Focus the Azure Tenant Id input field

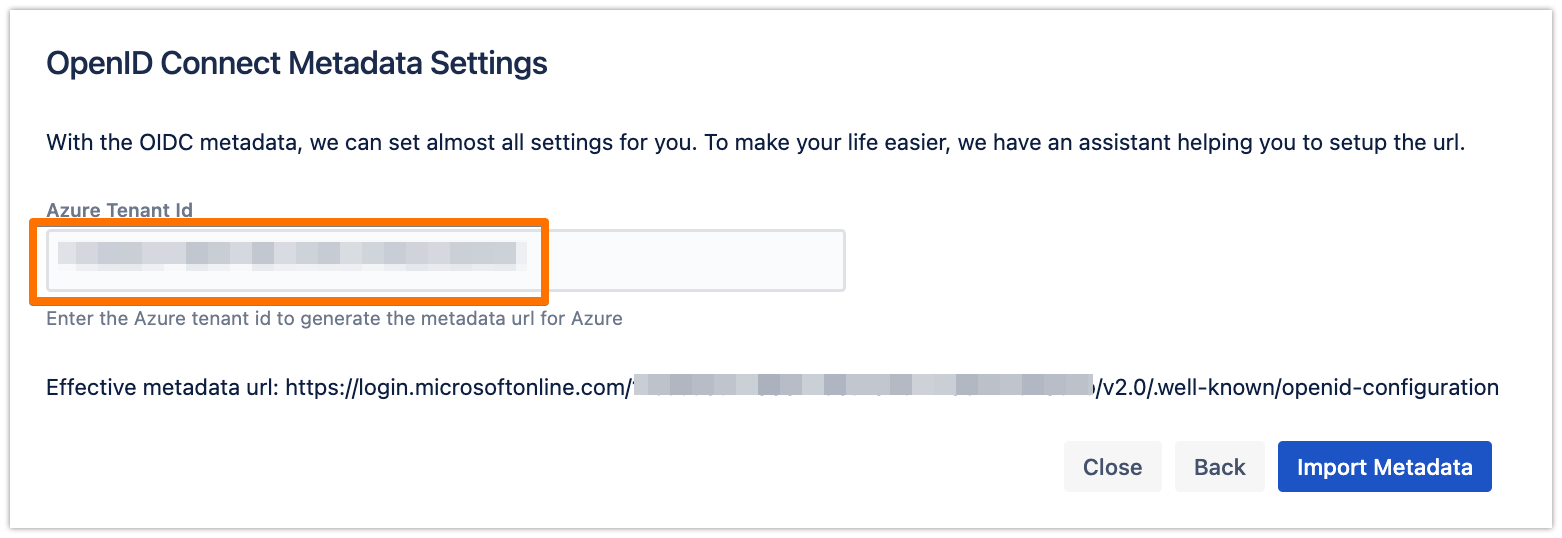pyautogui.click(x=445, y=261)
